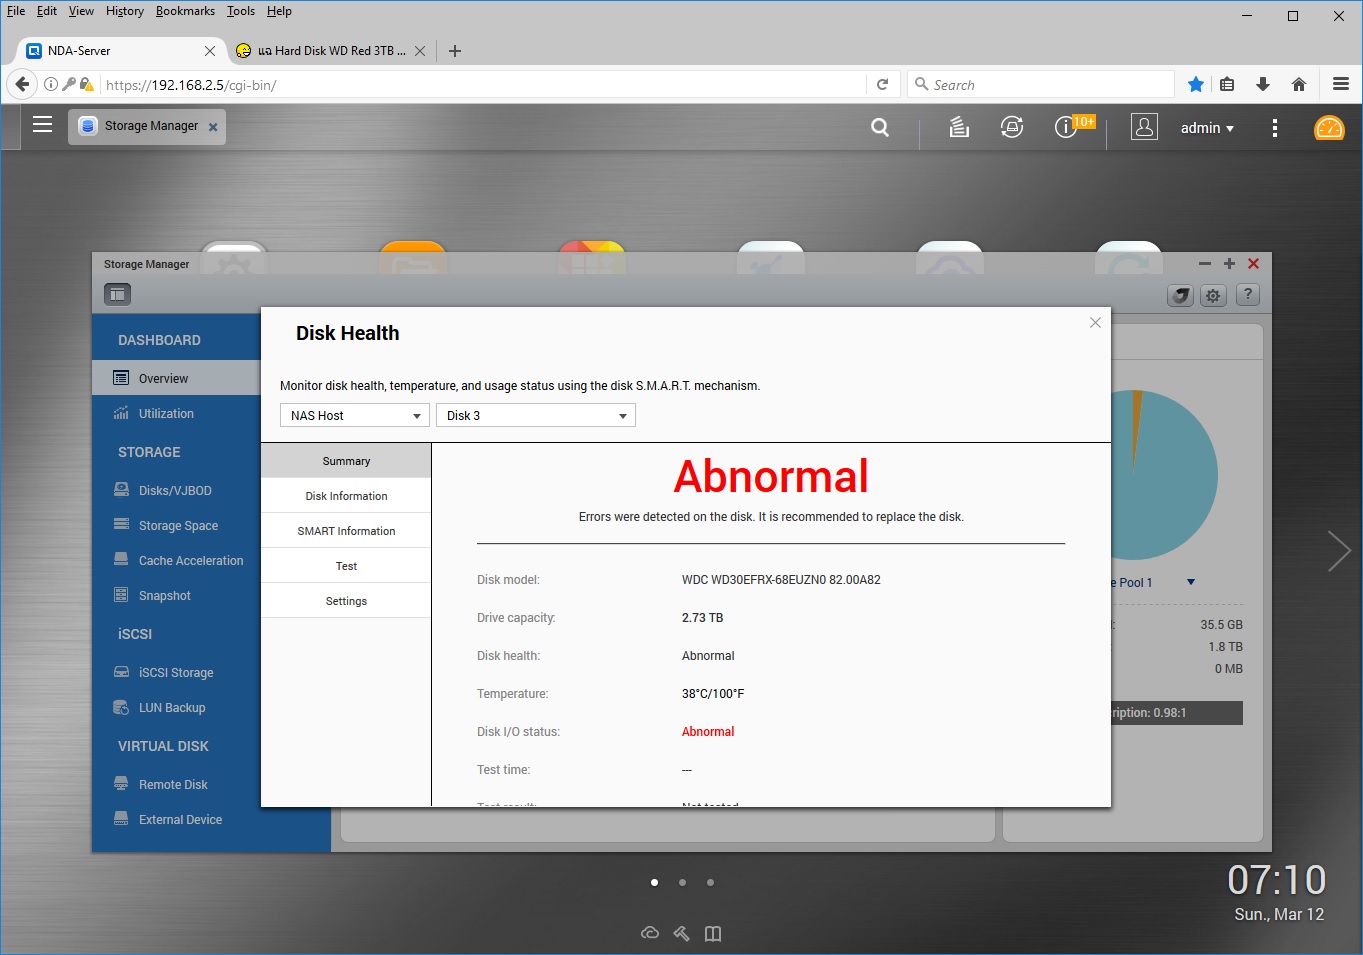1363x955 pixels.
Task: Open iSCSI Storage in the sidebar
Action: point(176,672)
